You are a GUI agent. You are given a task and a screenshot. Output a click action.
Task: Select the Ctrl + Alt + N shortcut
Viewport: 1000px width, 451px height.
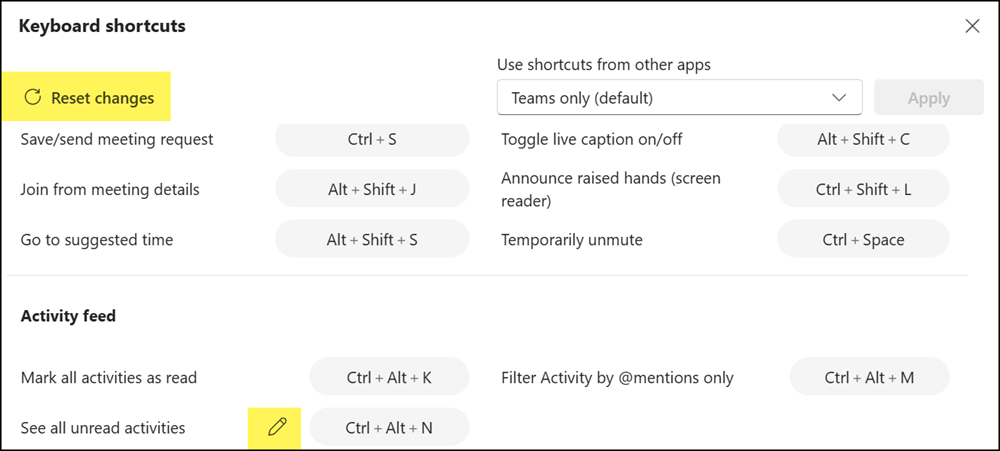(x=389, y=427)
